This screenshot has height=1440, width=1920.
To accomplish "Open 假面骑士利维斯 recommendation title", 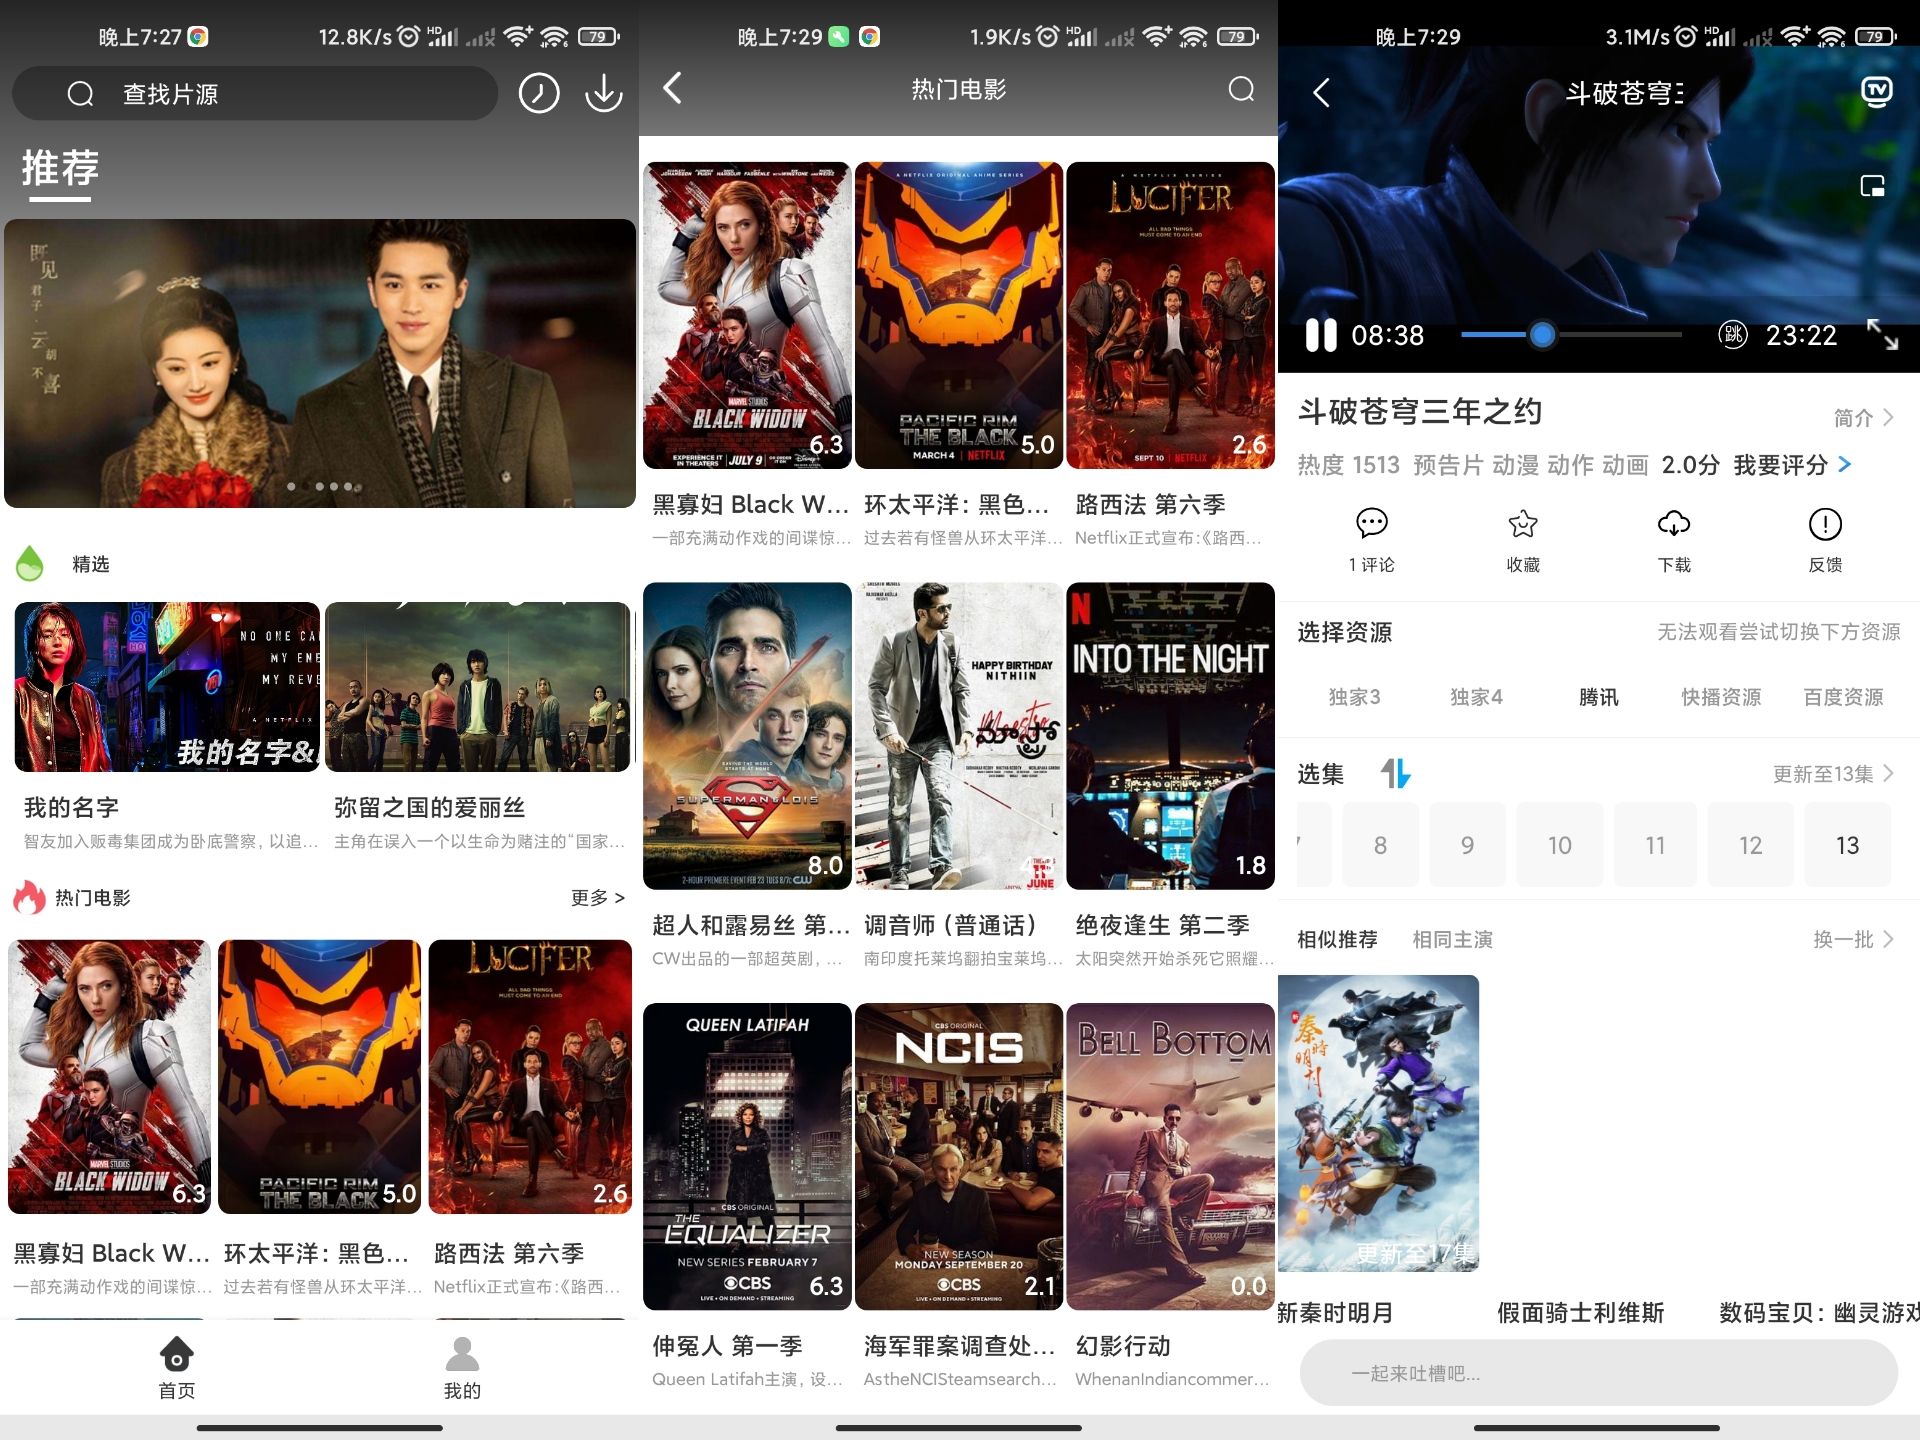I will coord(1580,1313).
